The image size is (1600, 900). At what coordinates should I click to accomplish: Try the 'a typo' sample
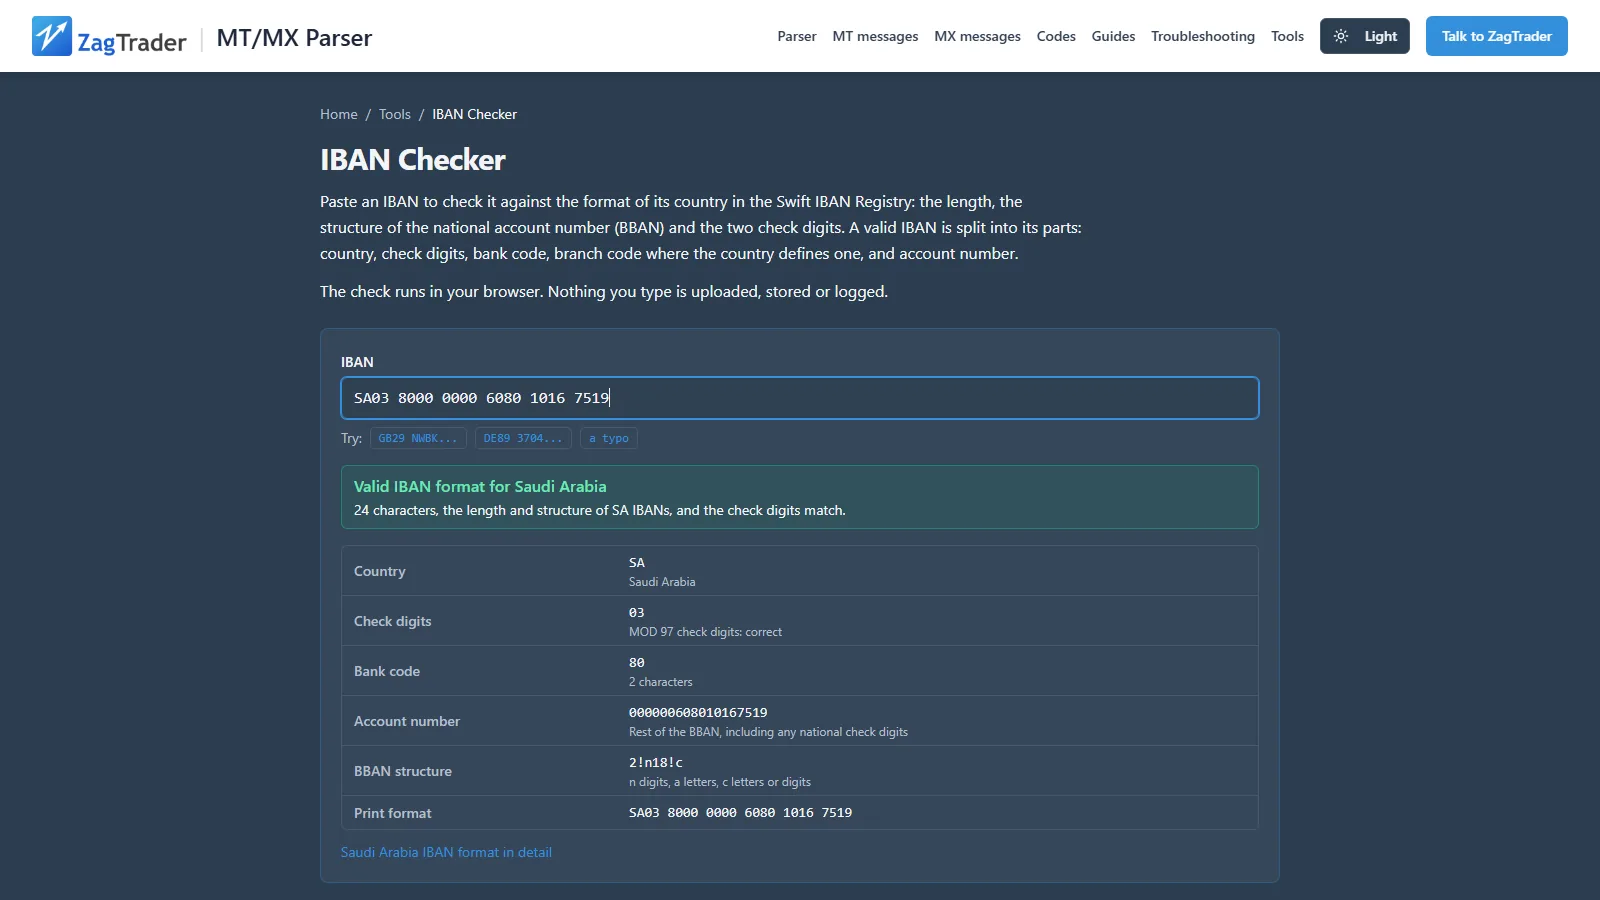click(x=608, y=438)
